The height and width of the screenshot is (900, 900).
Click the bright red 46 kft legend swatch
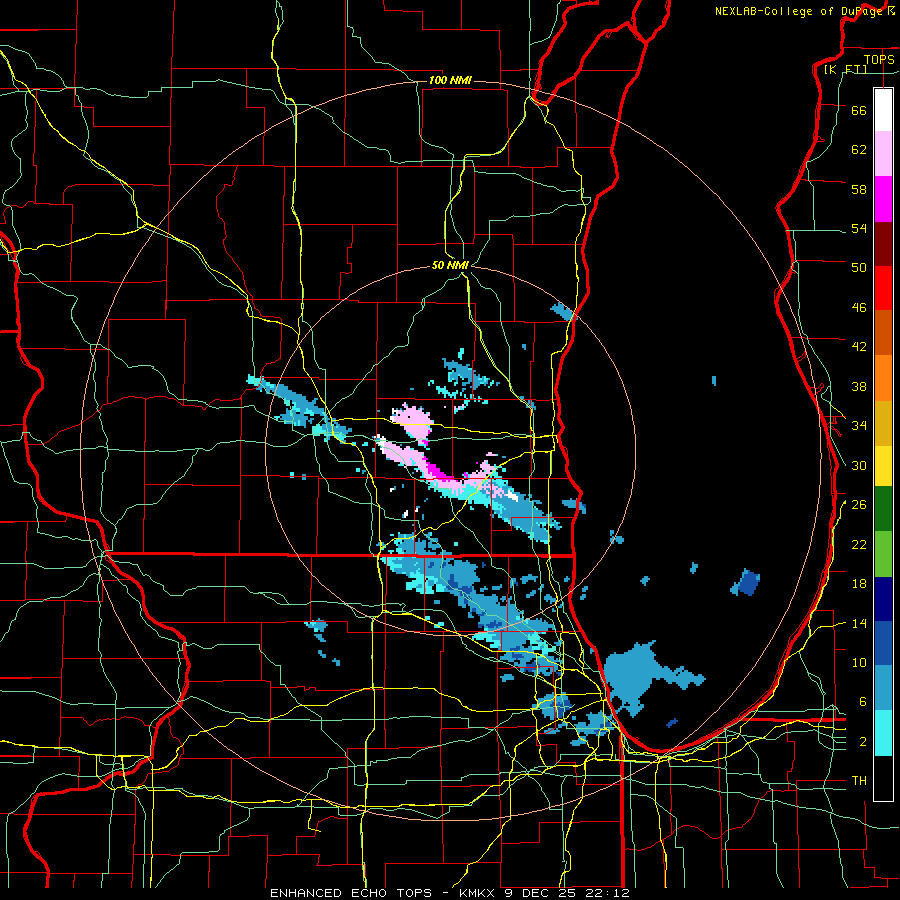tap(883, 288)
